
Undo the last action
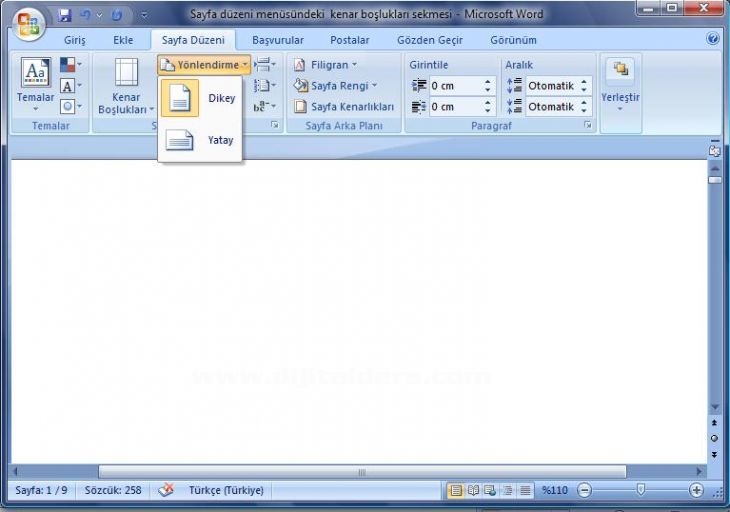click(85, 15)
